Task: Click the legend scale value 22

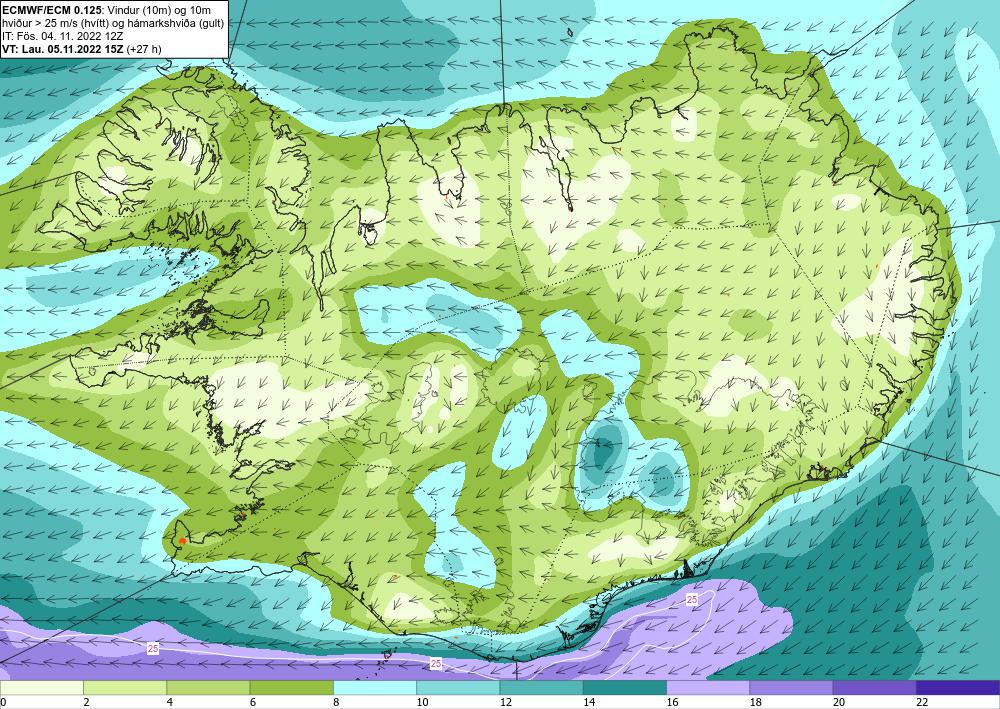Action: point(922,702)
